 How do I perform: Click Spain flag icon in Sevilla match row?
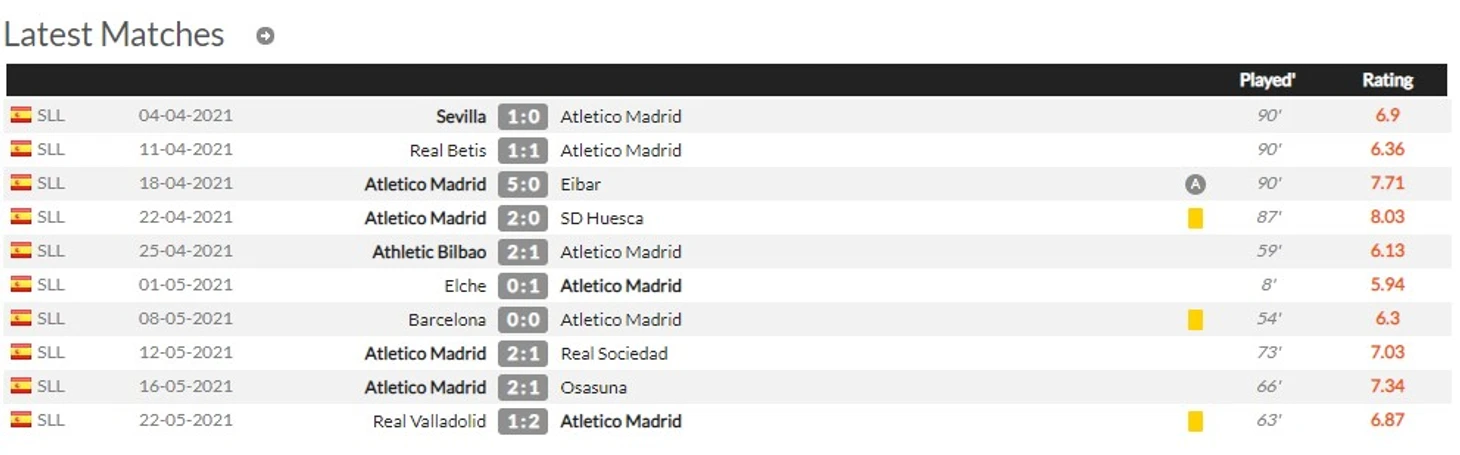[x=21, y=115]
